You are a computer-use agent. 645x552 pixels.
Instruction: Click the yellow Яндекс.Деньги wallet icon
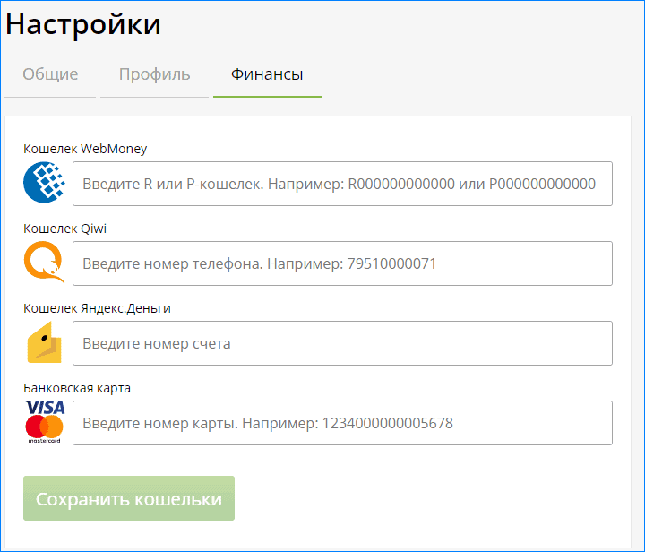(44, 343)
